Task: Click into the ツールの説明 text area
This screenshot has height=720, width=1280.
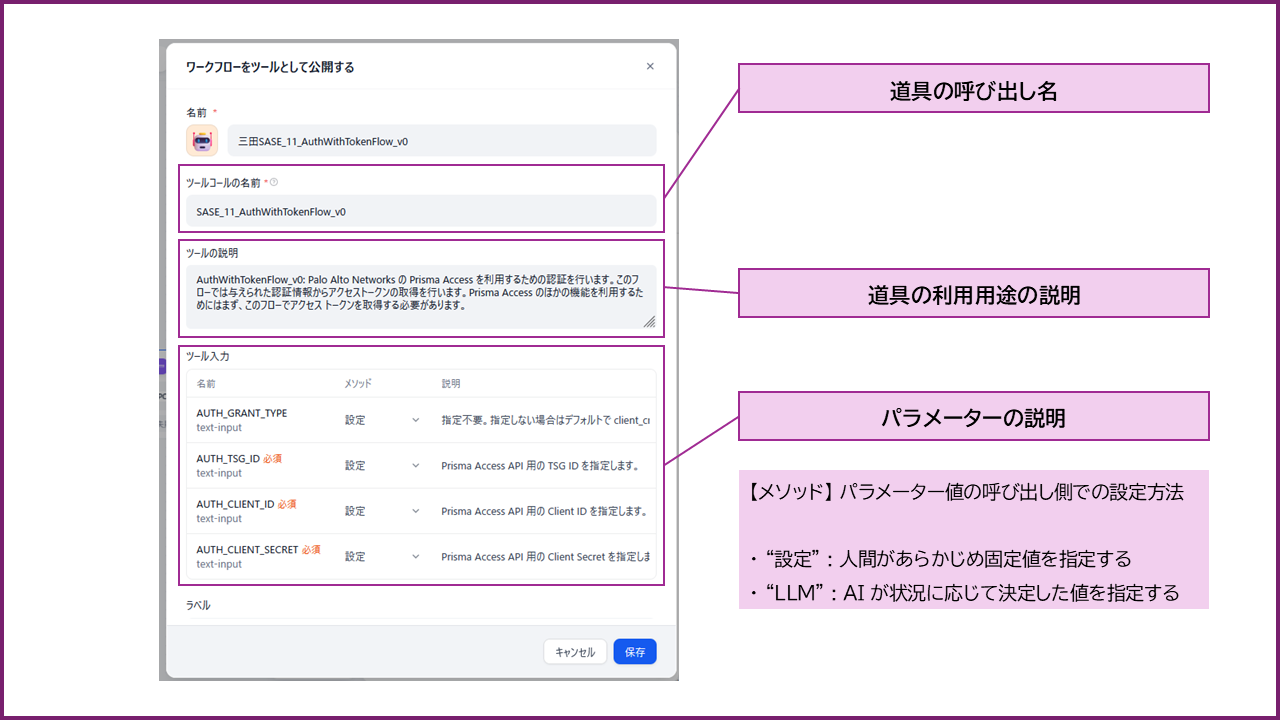Action: [x=420, y=294]
